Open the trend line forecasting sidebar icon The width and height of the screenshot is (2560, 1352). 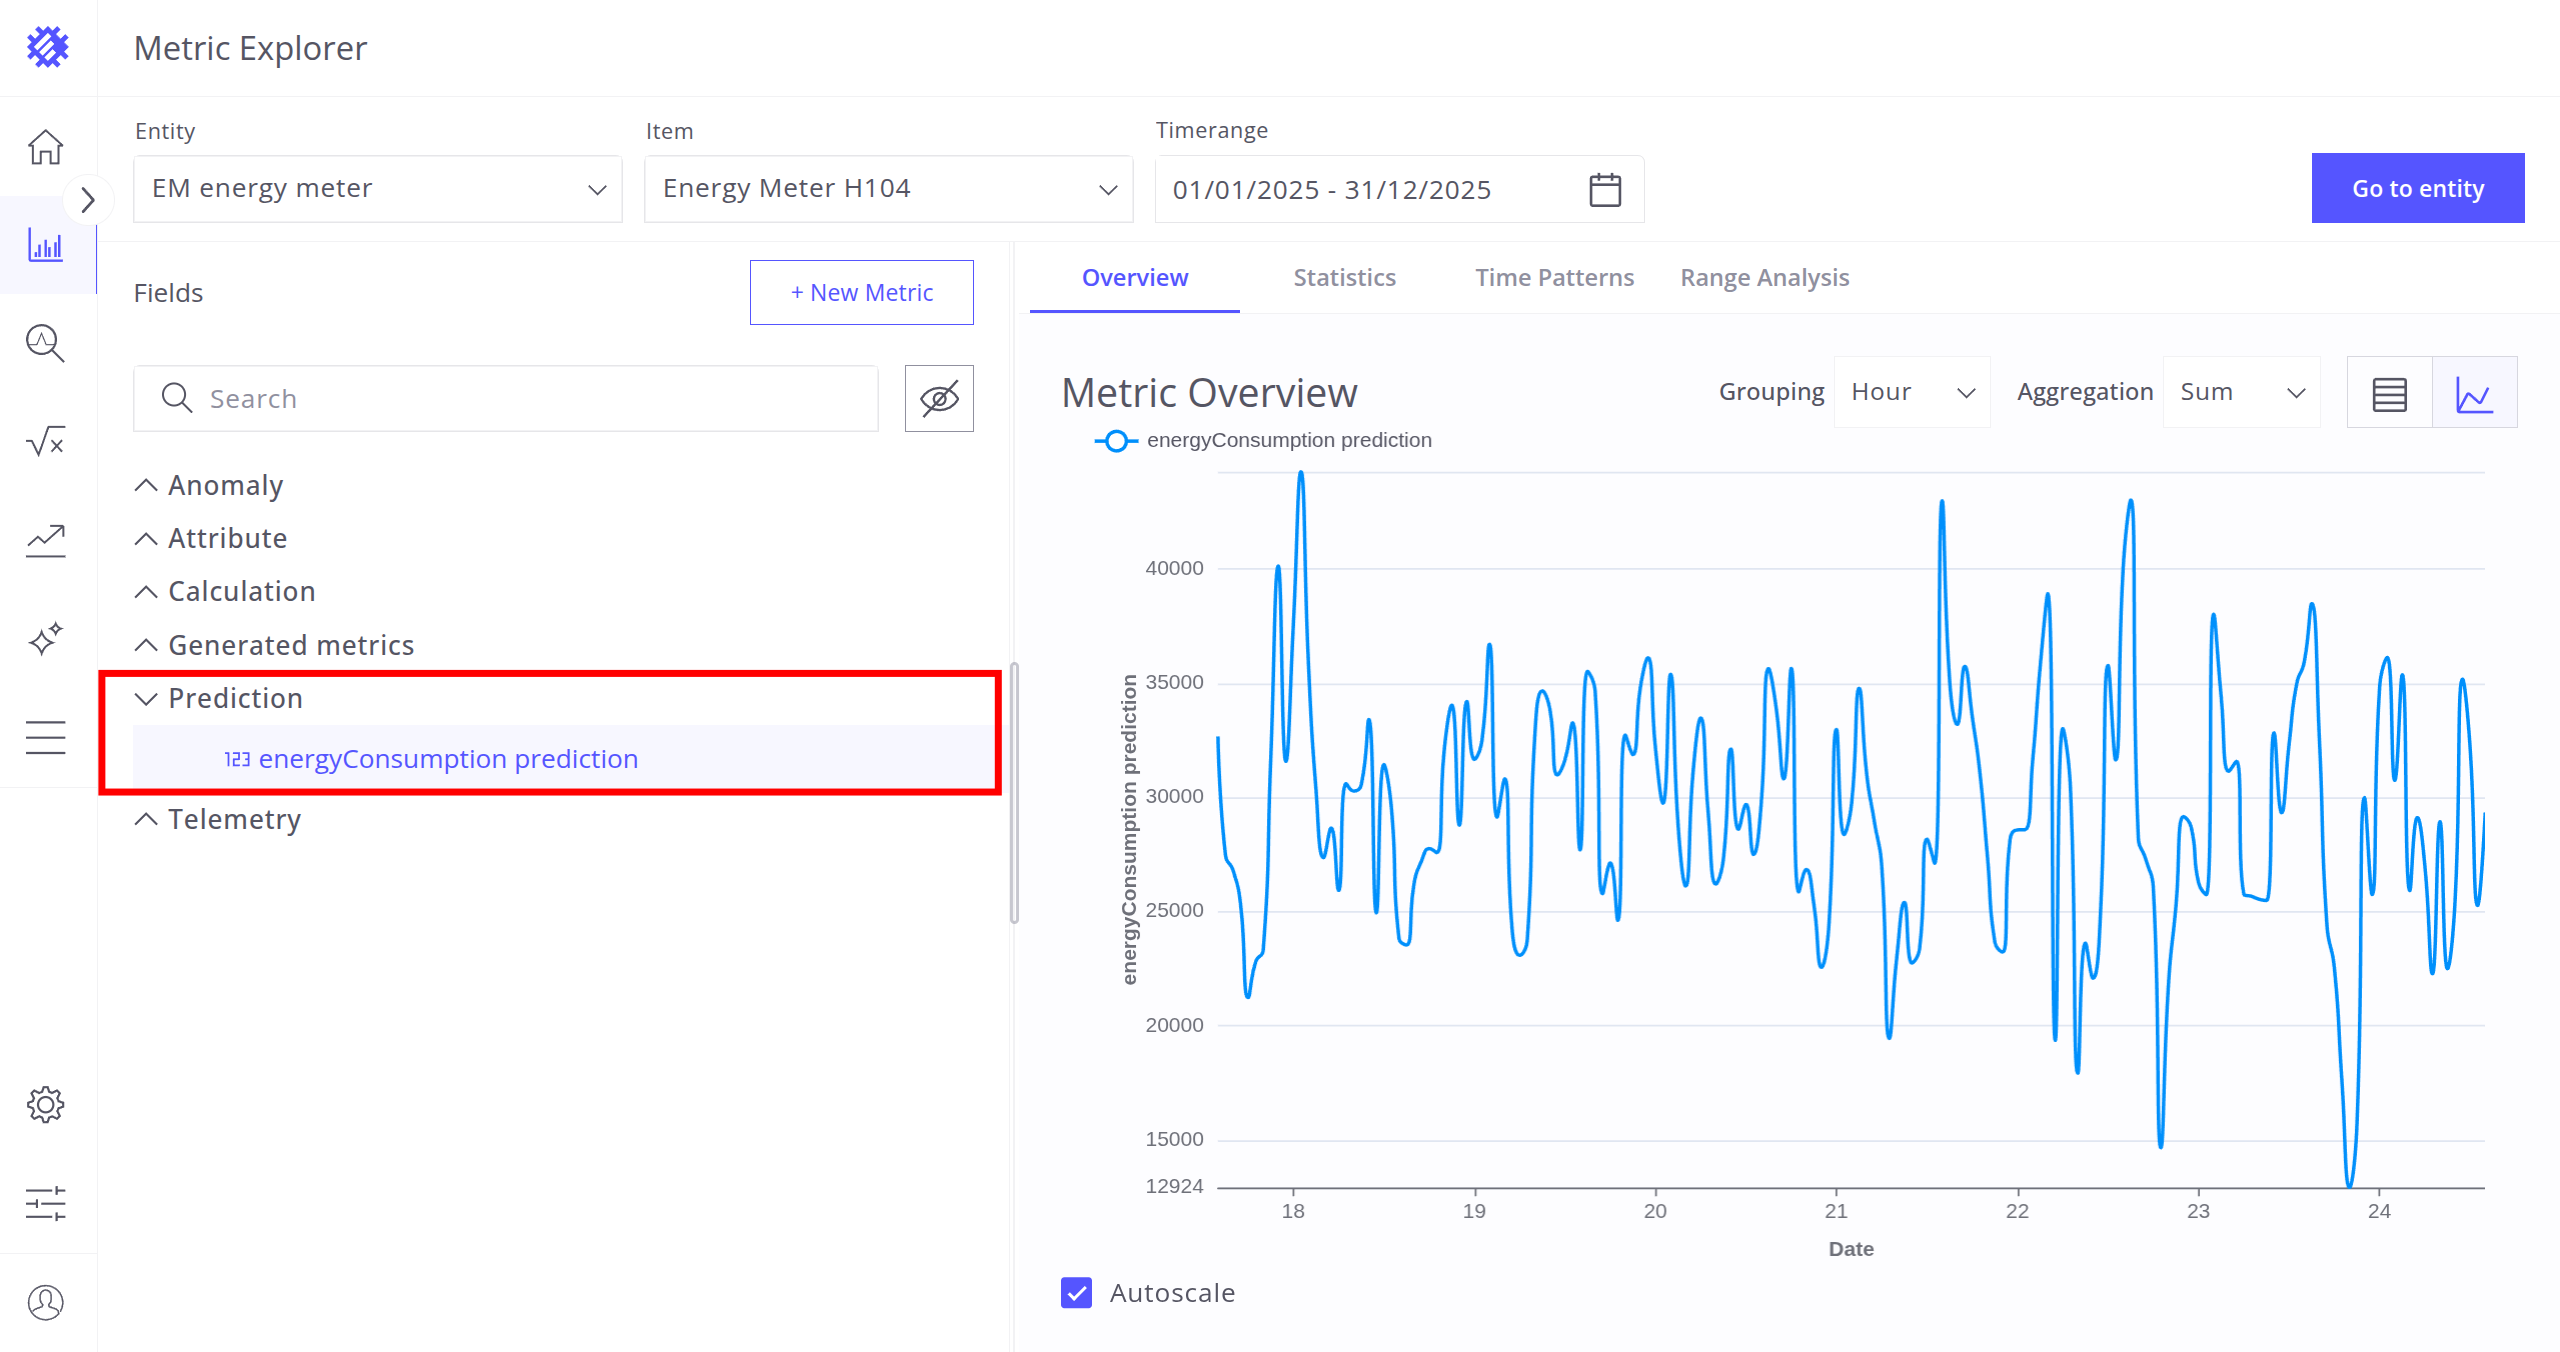click(46, 540)
